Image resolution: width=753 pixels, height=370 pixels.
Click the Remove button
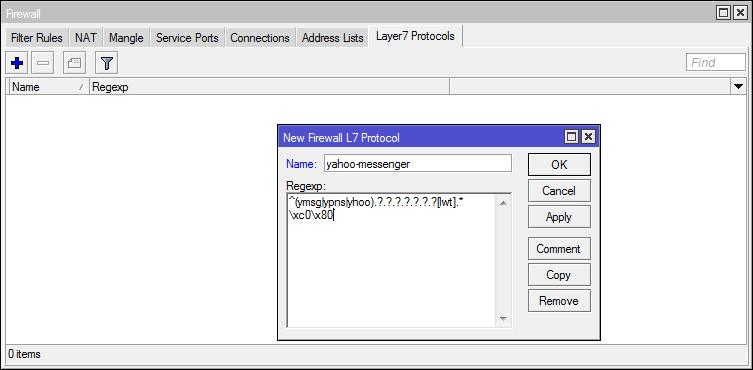[559, 301]
